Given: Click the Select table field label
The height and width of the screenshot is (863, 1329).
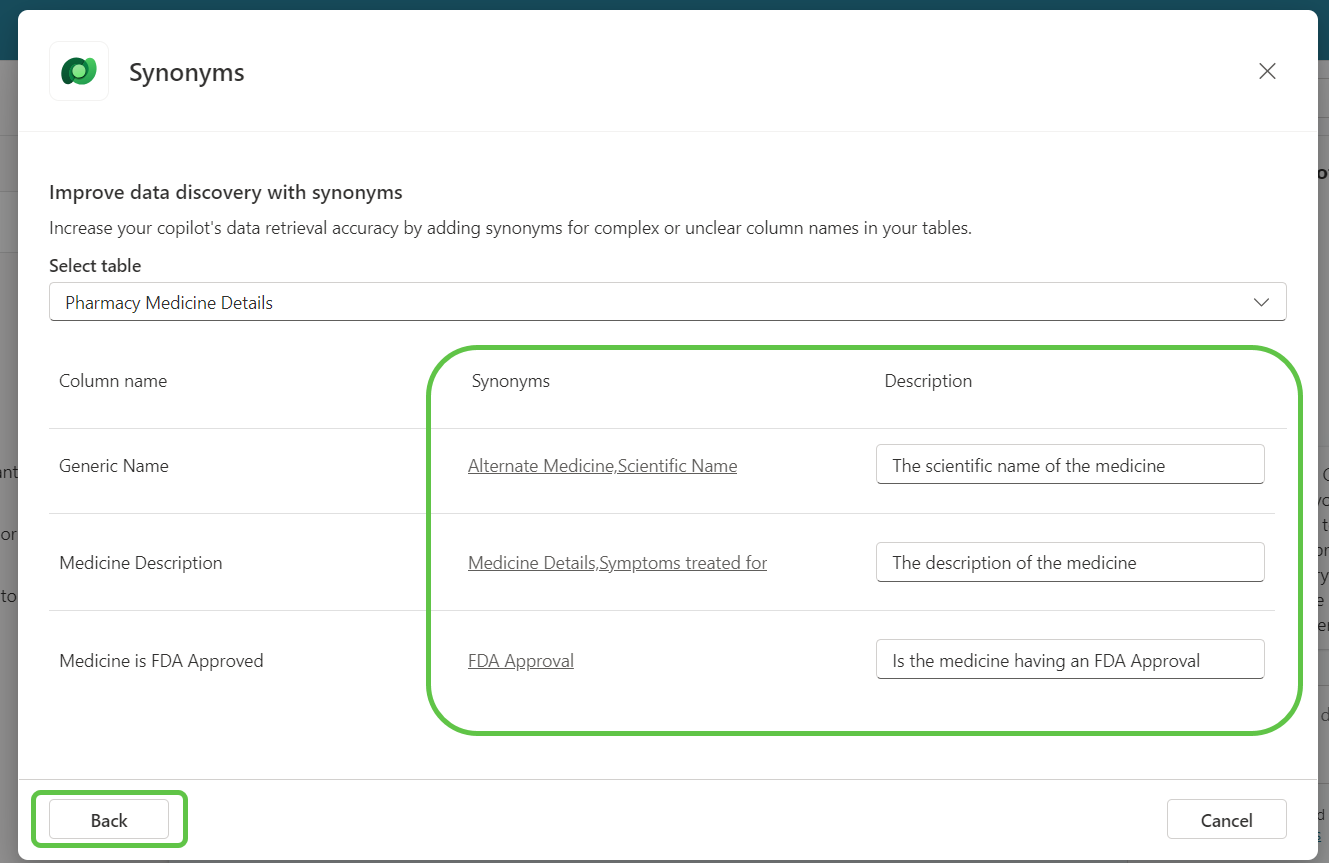Looking at the screenshot, I should point(95,266).
